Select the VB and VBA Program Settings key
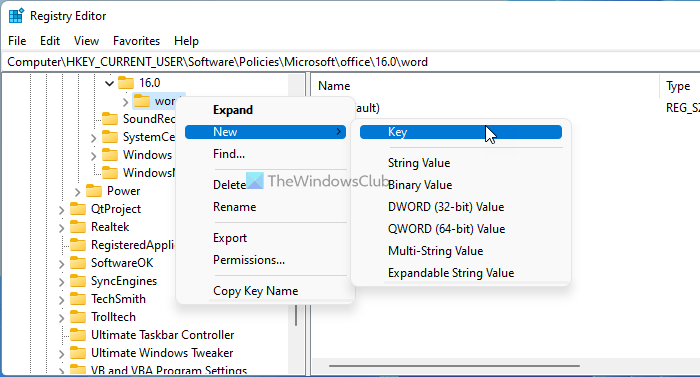Image resolution: width=700 pixels, height=377 pixels. (x=169, y=370)
